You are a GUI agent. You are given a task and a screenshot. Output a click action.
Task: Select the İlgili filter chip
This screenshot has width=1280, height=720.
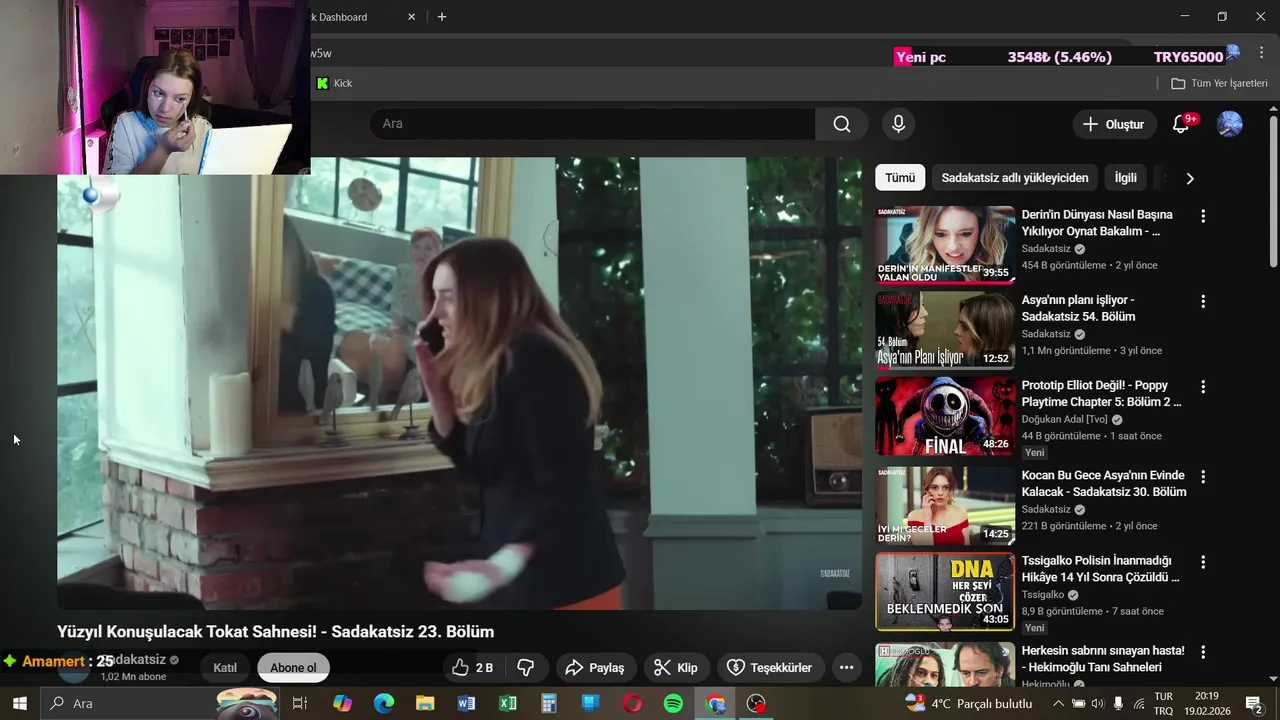[x=1126, y=178]
